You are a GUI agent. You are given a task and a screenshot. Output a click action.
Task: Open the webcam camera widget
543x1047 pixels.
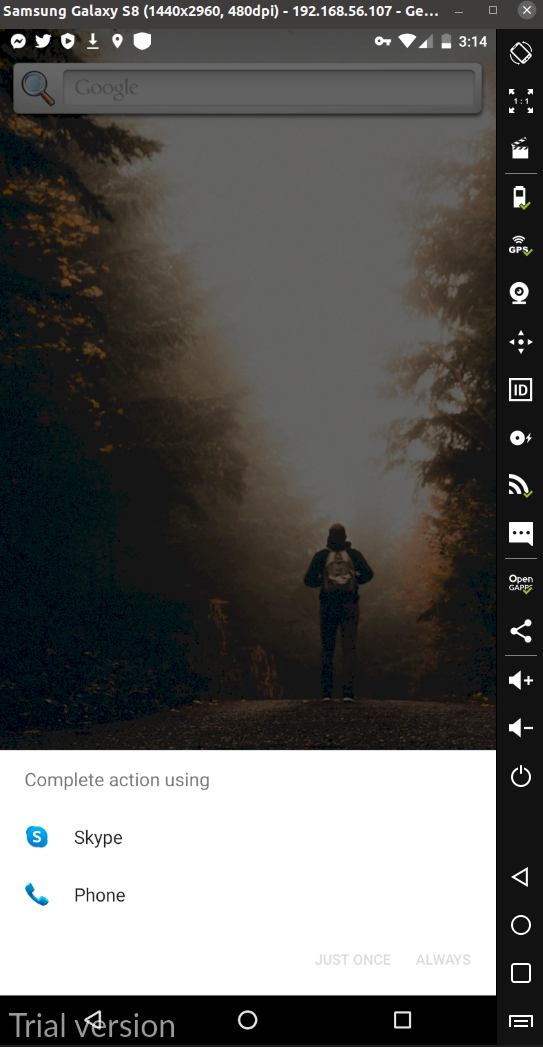click(x=520, y=293)
